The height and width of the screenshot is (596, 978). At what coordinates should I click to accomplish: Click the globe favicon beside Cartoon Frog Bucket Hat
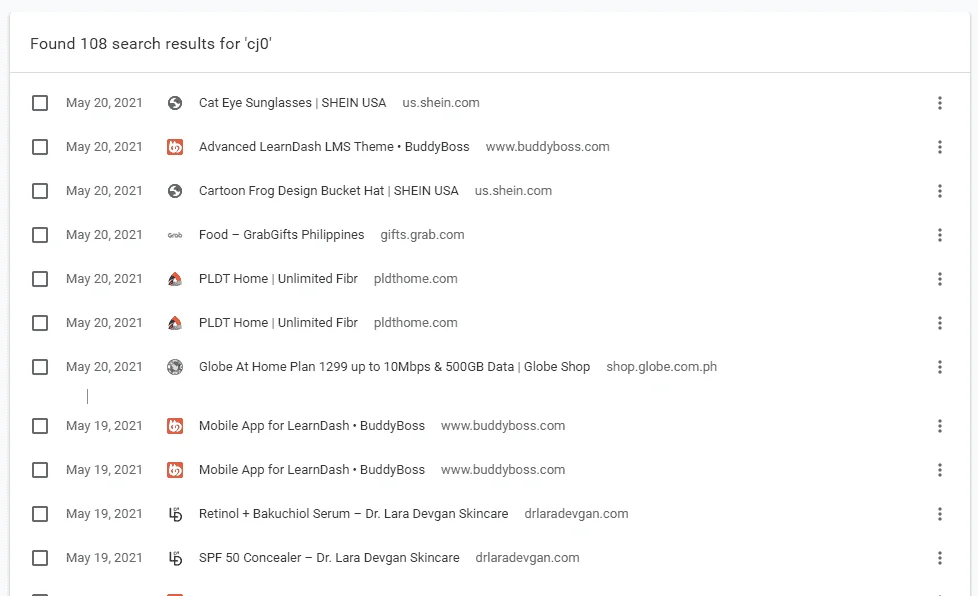[x=175, y=191]
